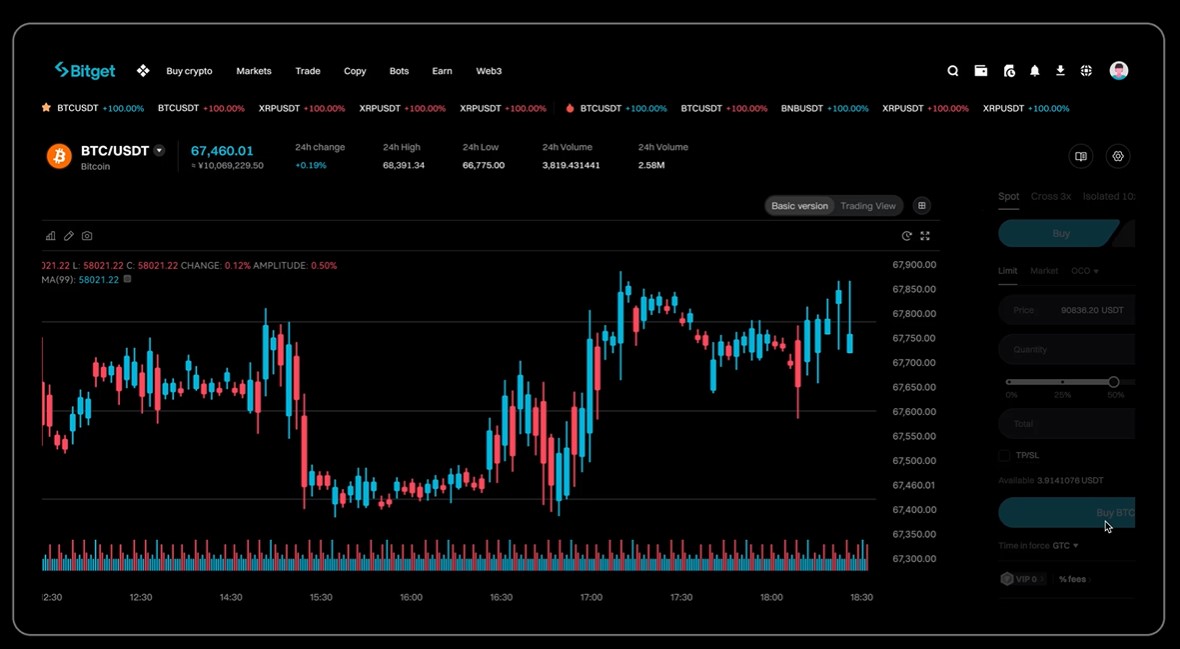Open the language globe icon

1086,71
